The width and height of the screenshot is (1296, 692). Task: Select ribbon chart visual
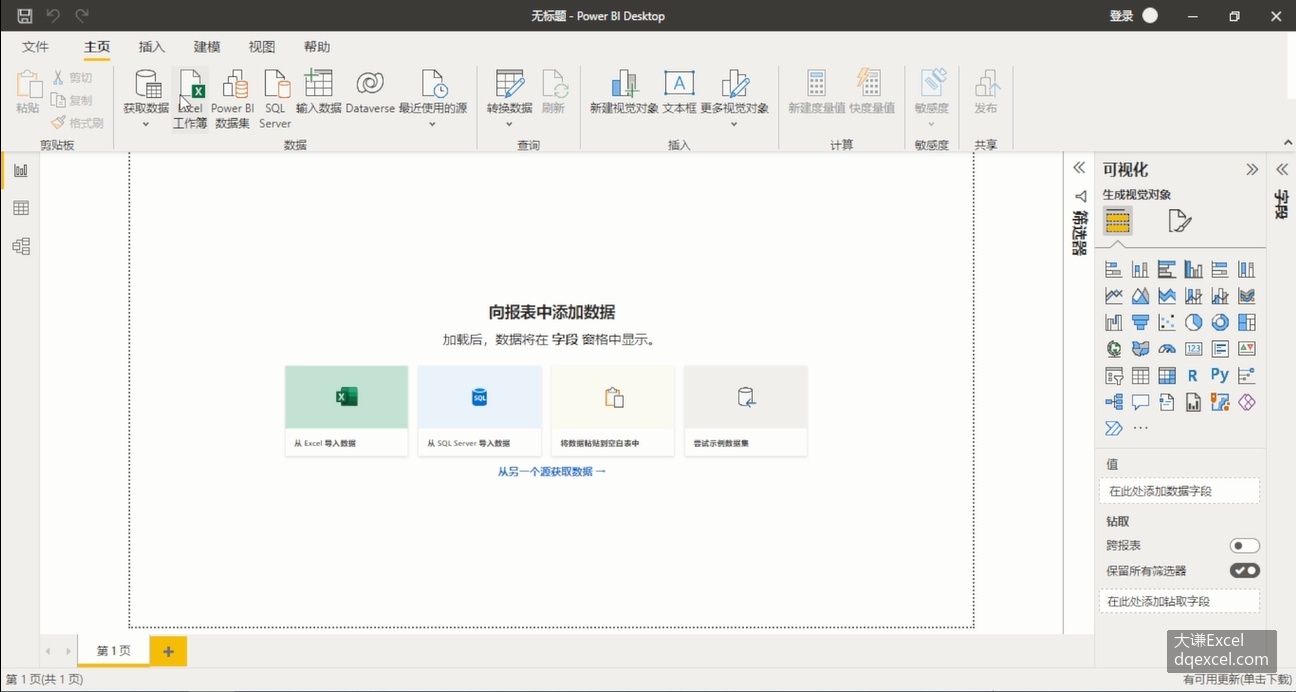pos(1246,296)
